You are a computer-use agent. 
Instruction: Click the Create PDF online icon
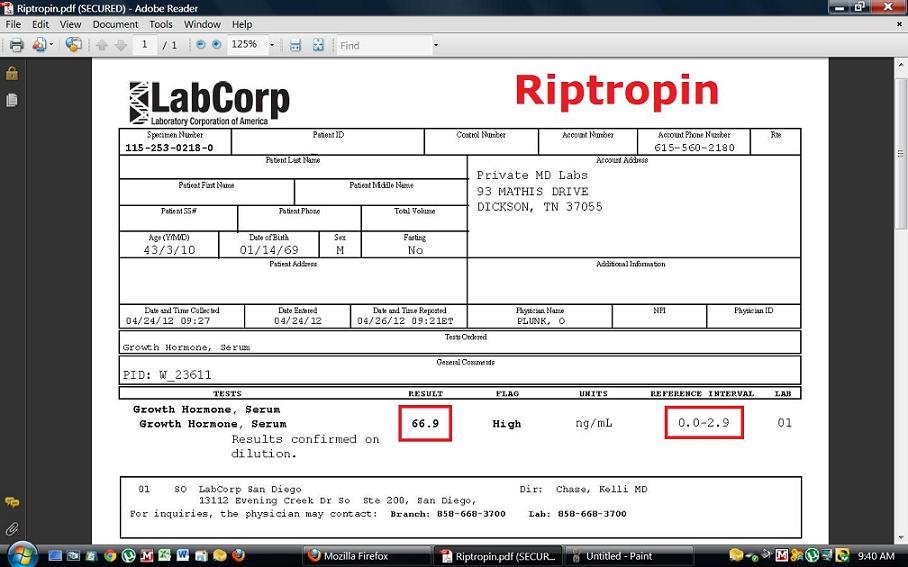pos(39,45)
